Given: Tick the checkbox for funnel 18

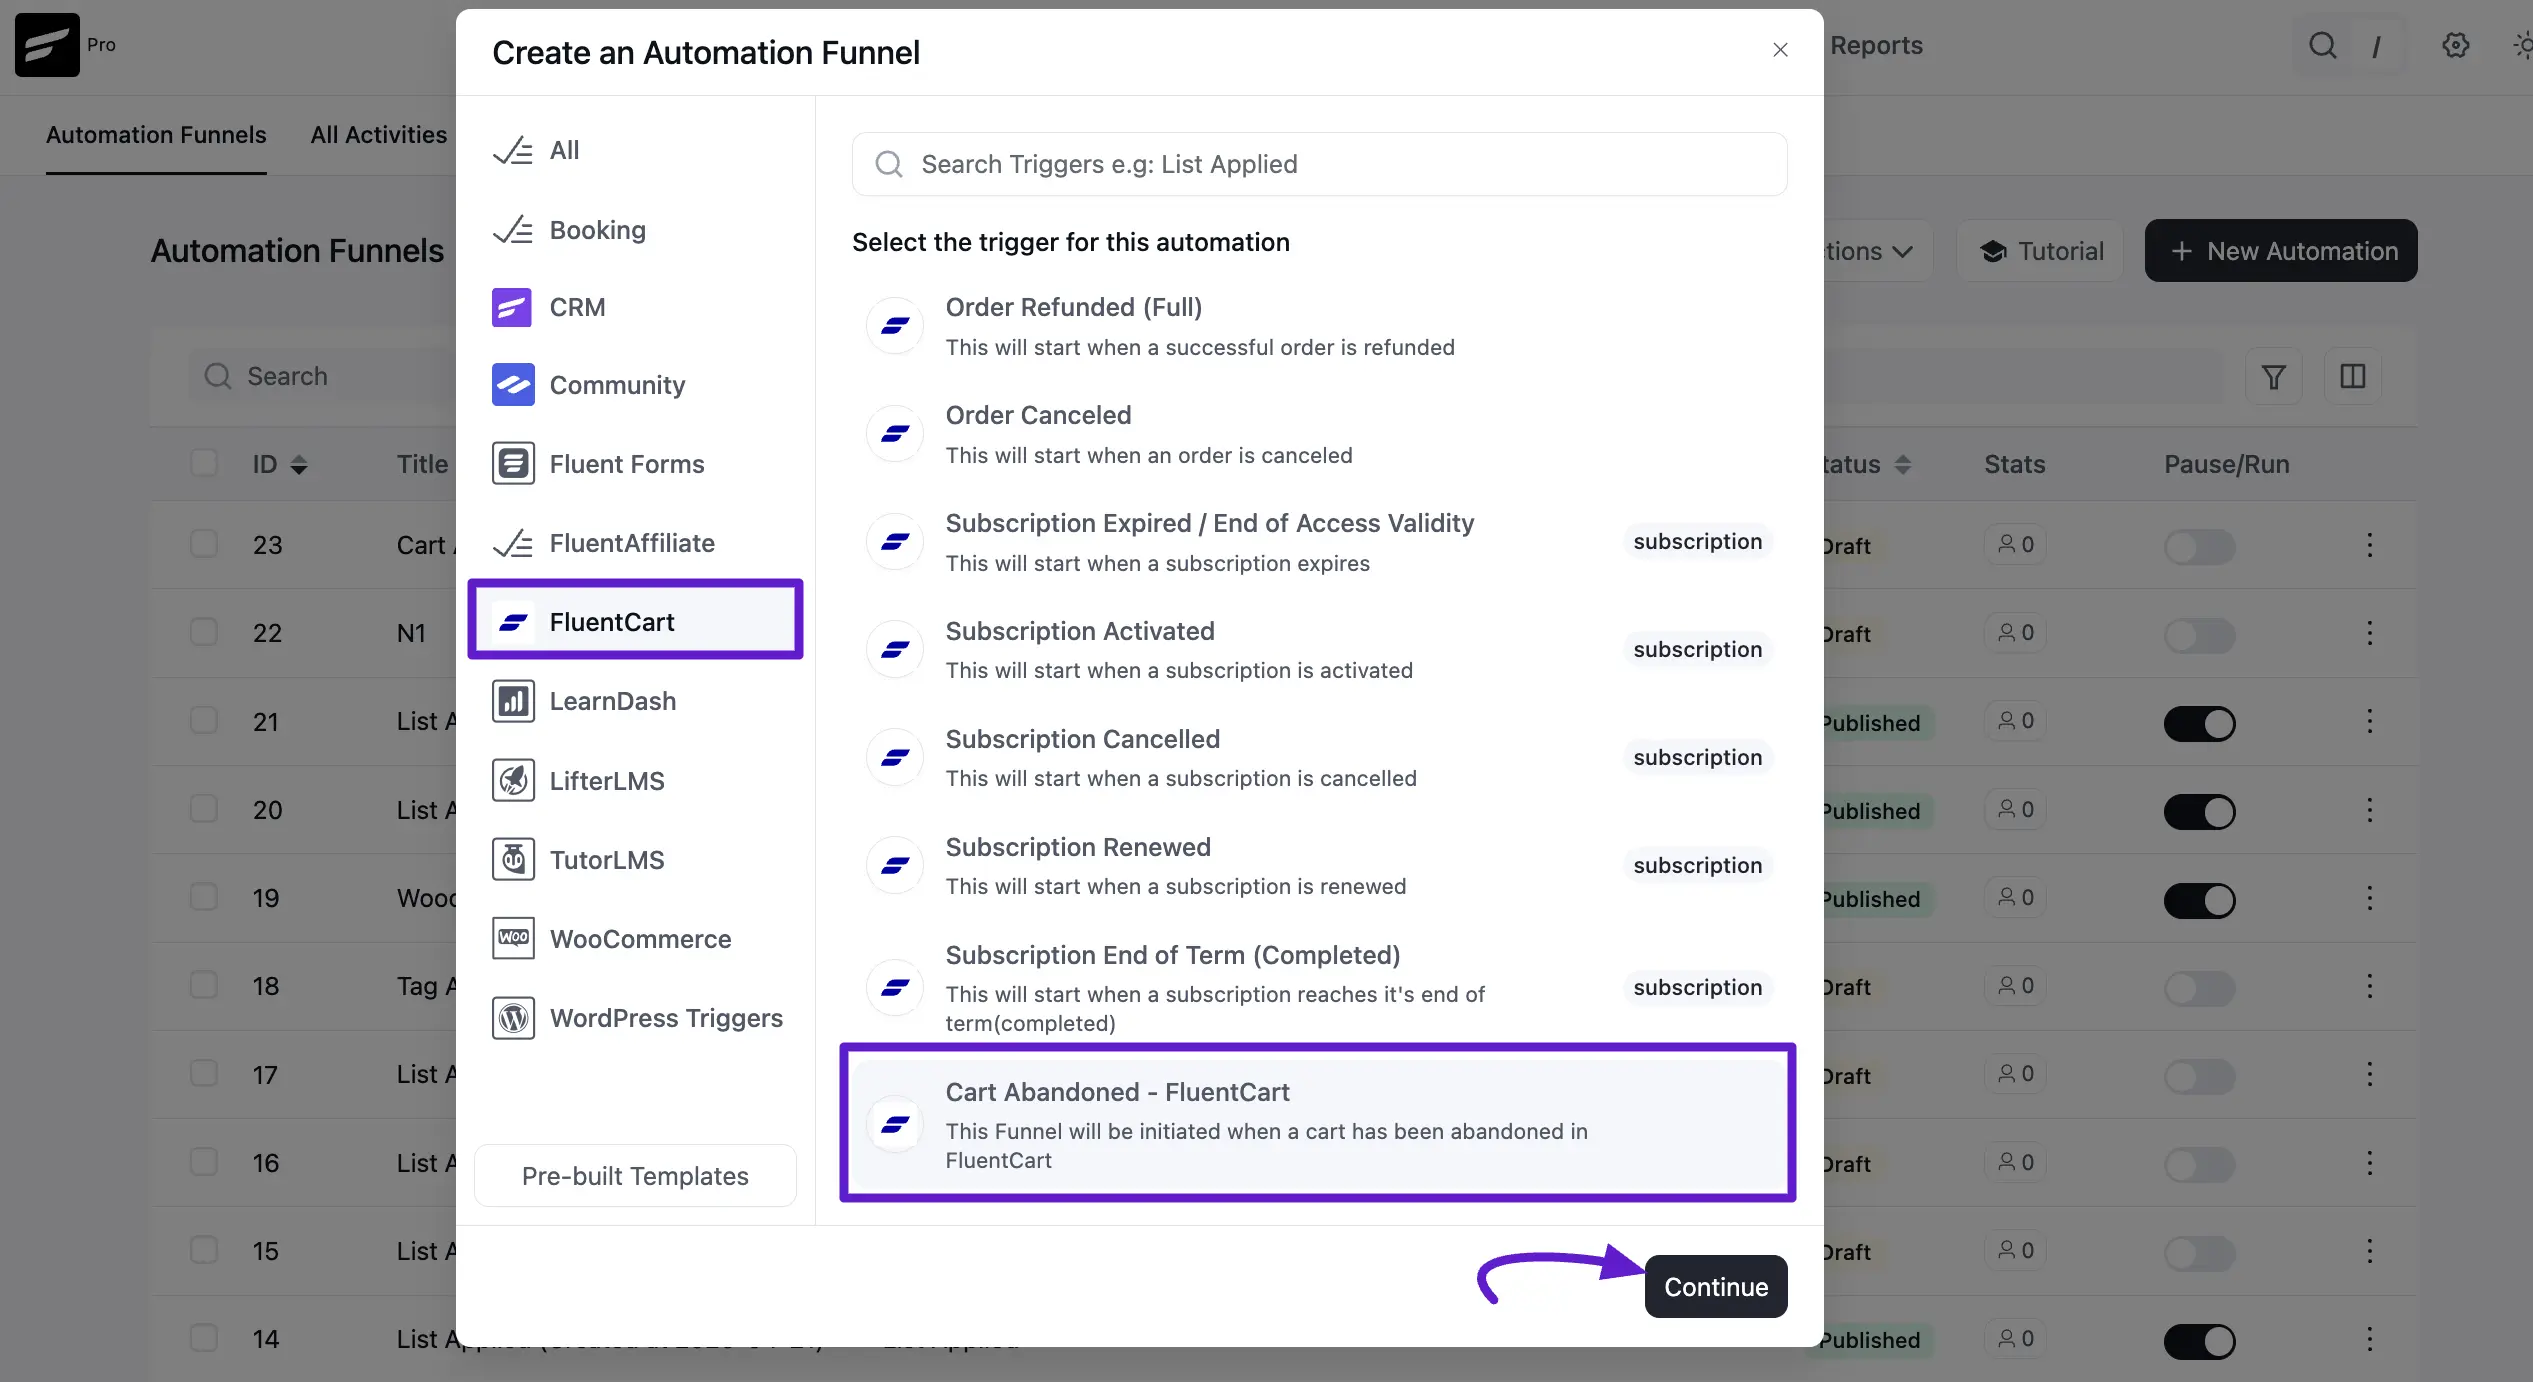Looking at the screenshot, I should point(204,985).
